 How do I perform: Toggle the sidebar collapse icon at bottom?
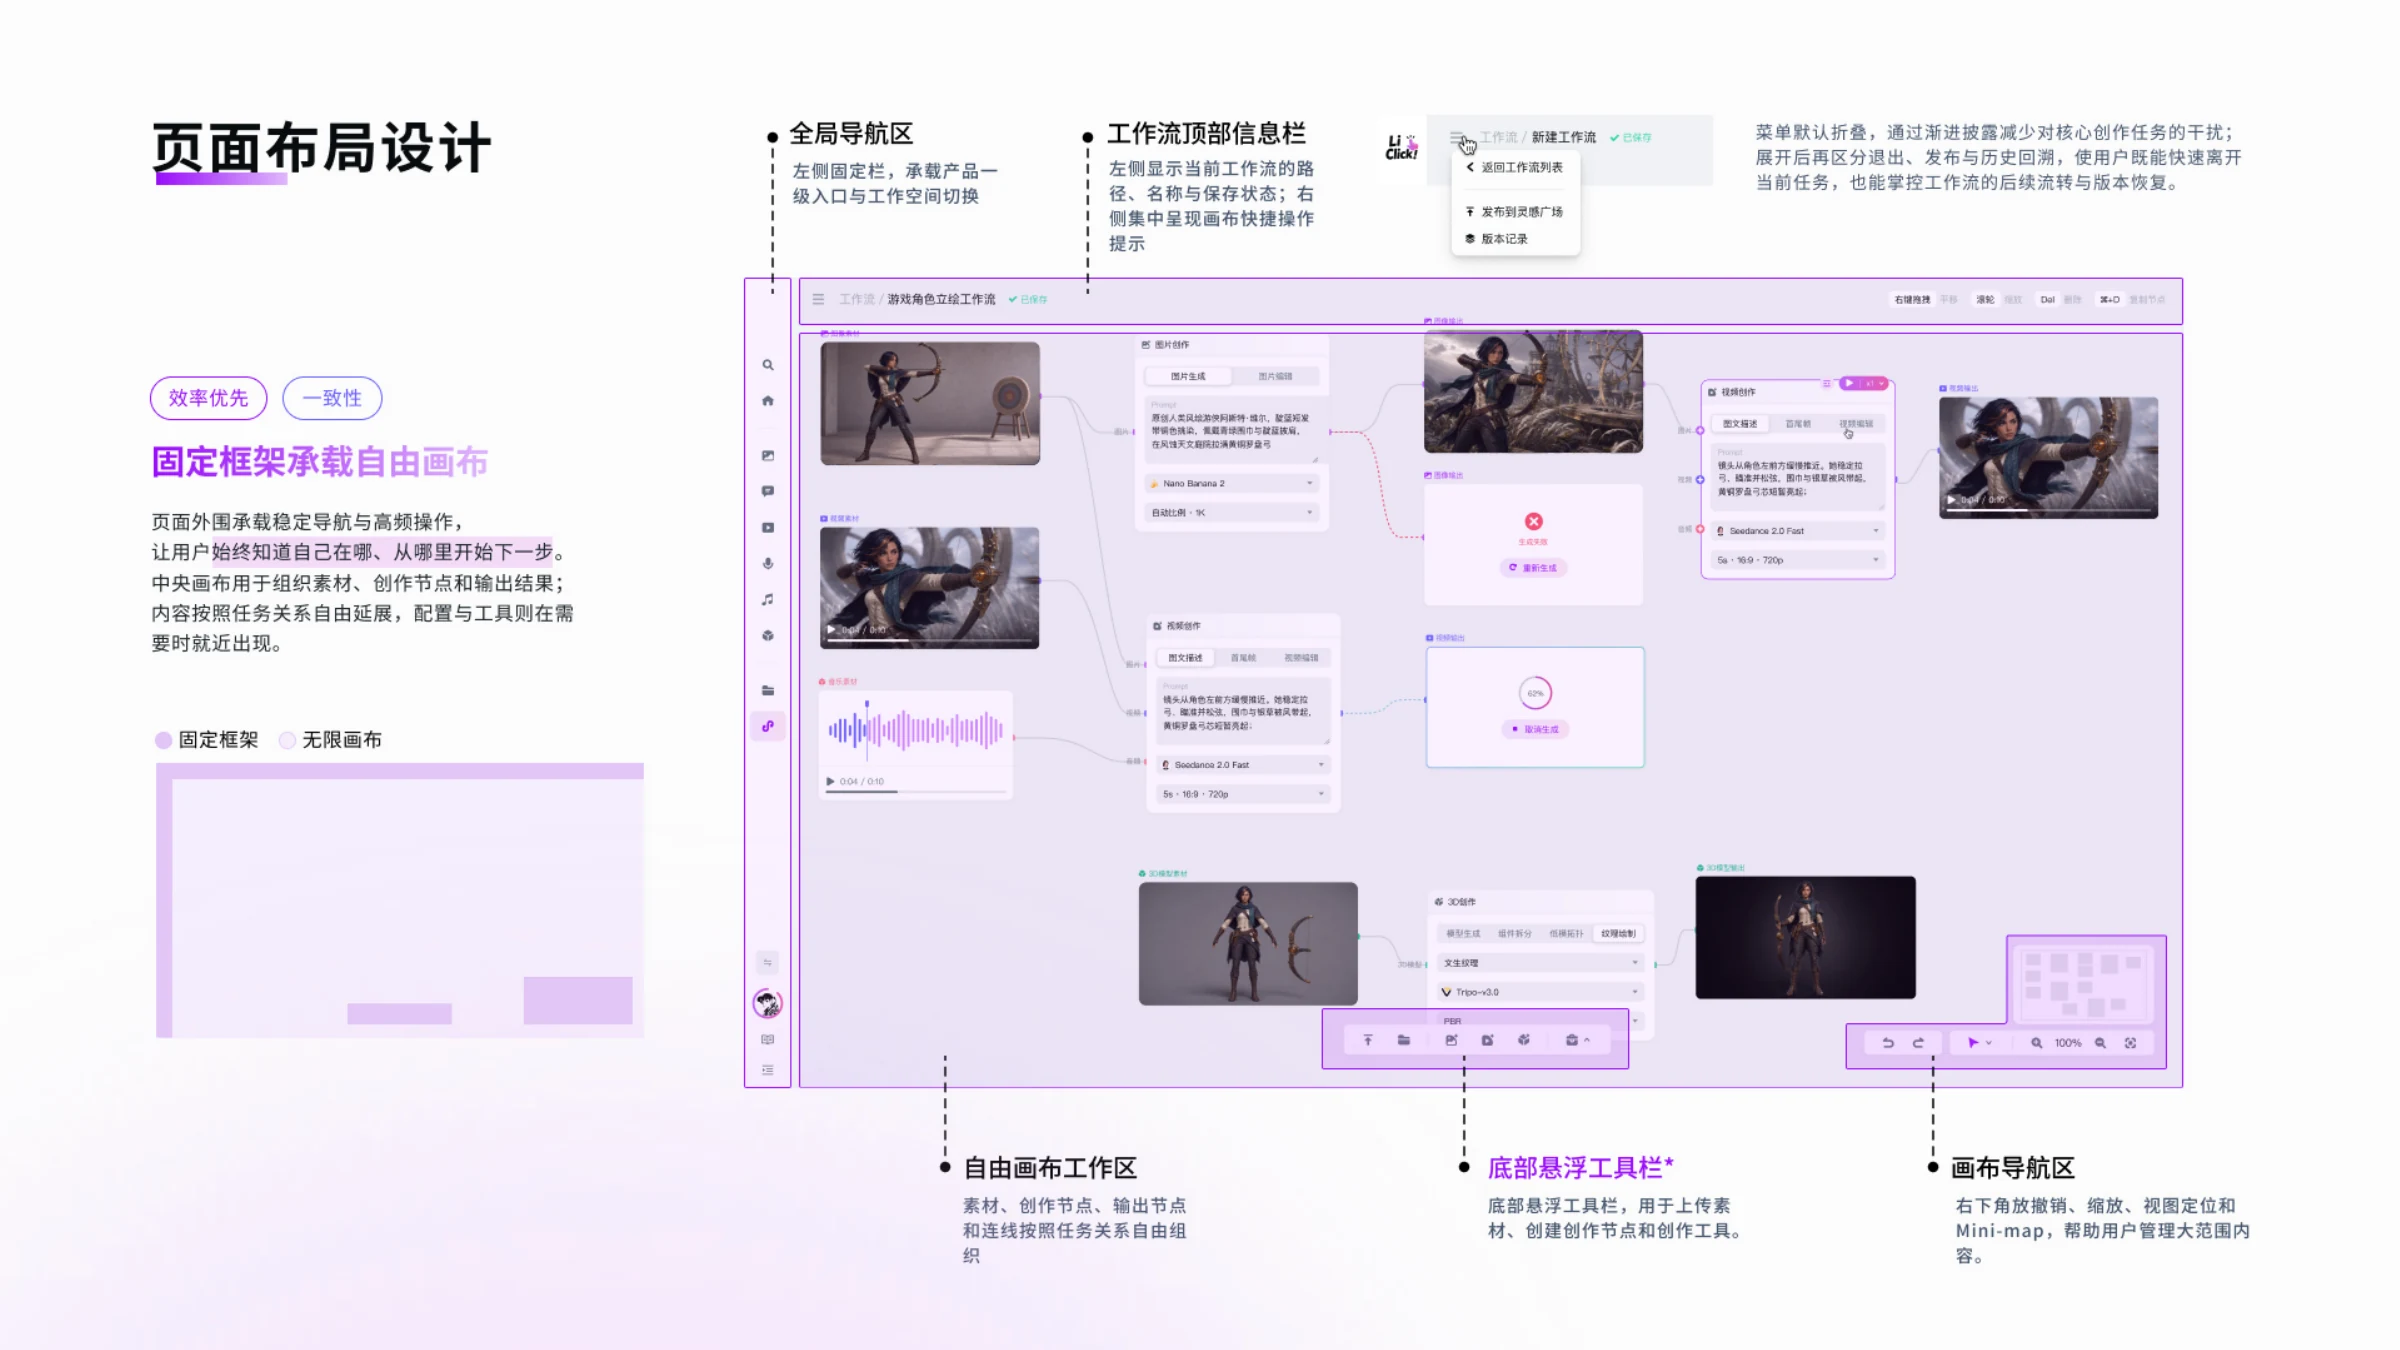tap(768, 1070)
